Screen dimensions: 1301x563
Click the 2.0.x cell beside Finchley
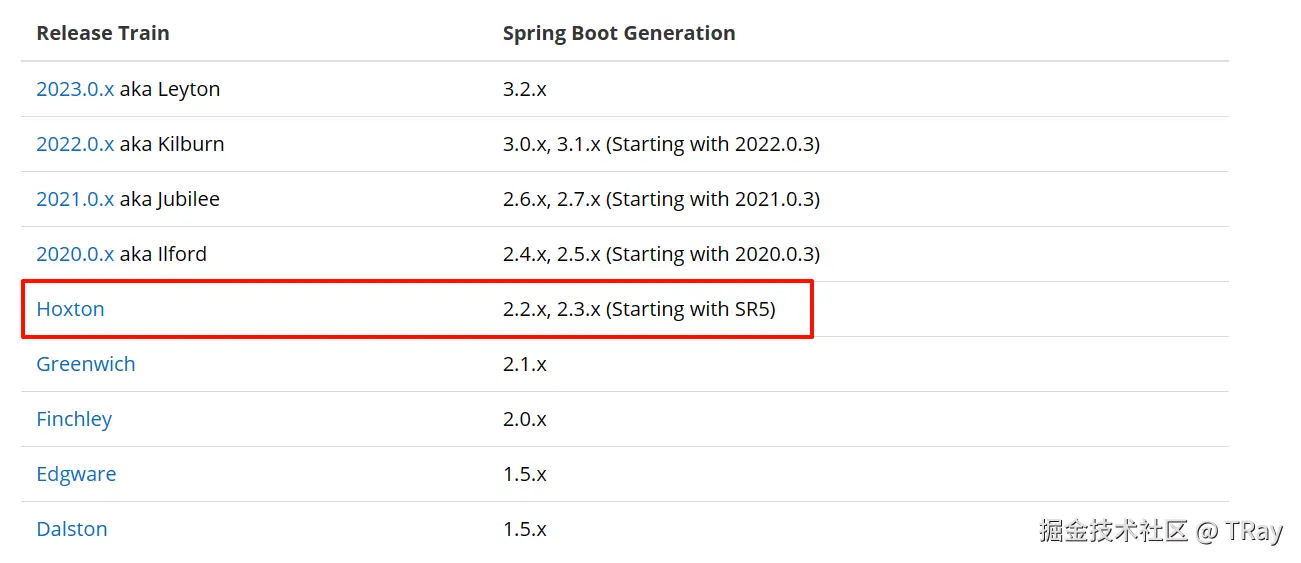[x=525, y=419]
